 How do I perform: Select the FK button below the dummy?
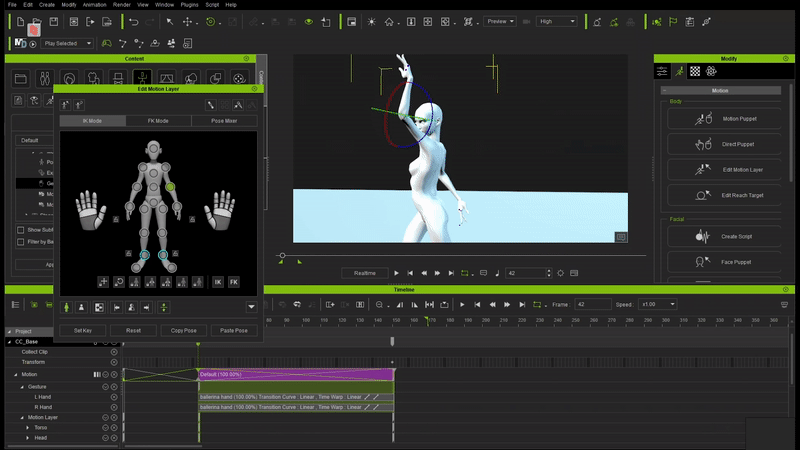[x=234, y=282]
